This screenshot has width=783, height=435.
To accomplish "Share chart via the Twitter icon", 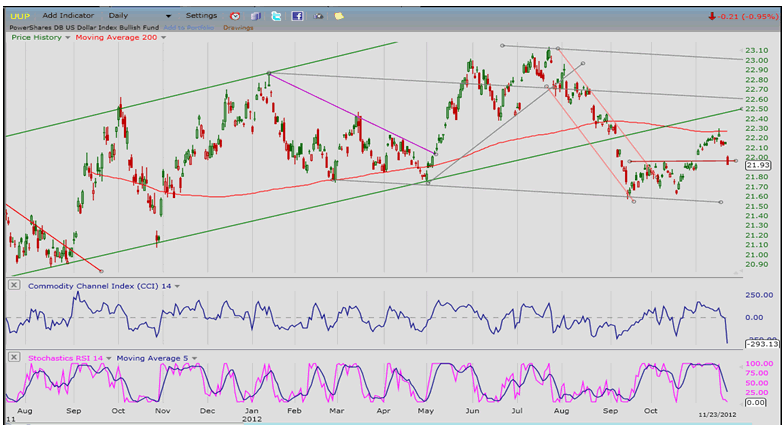I will (276, 16).
